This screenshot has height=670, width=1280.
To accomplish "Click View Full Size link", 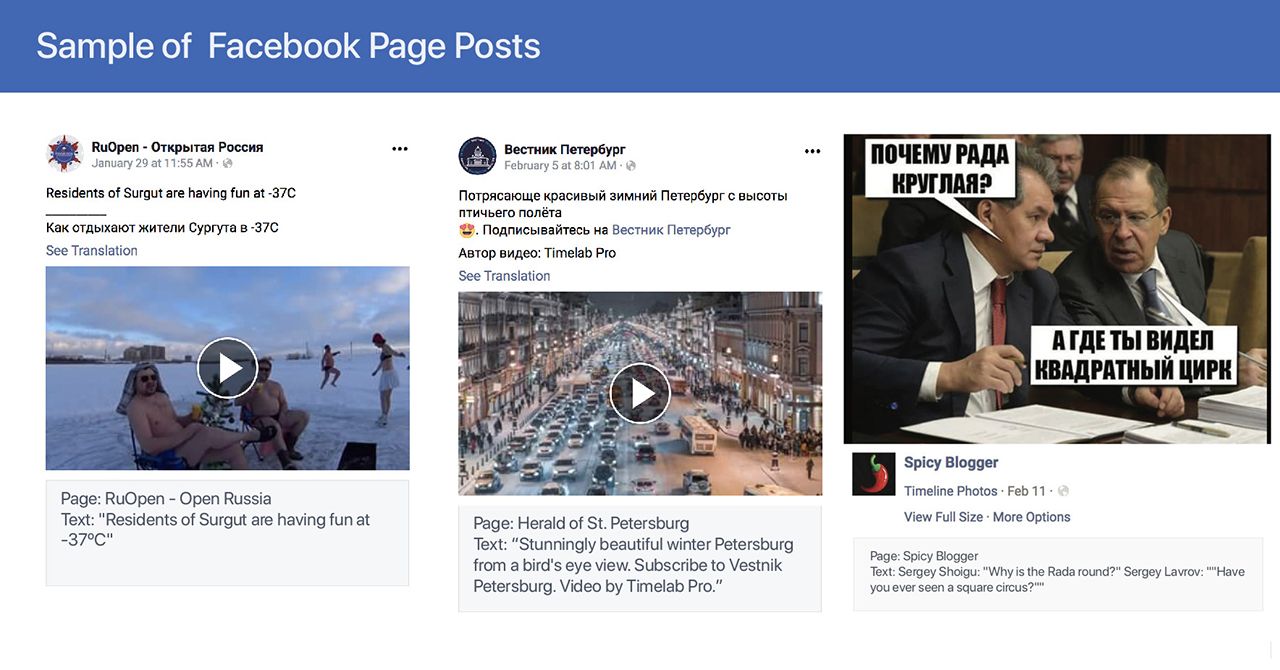I will [x=943, y=517].
